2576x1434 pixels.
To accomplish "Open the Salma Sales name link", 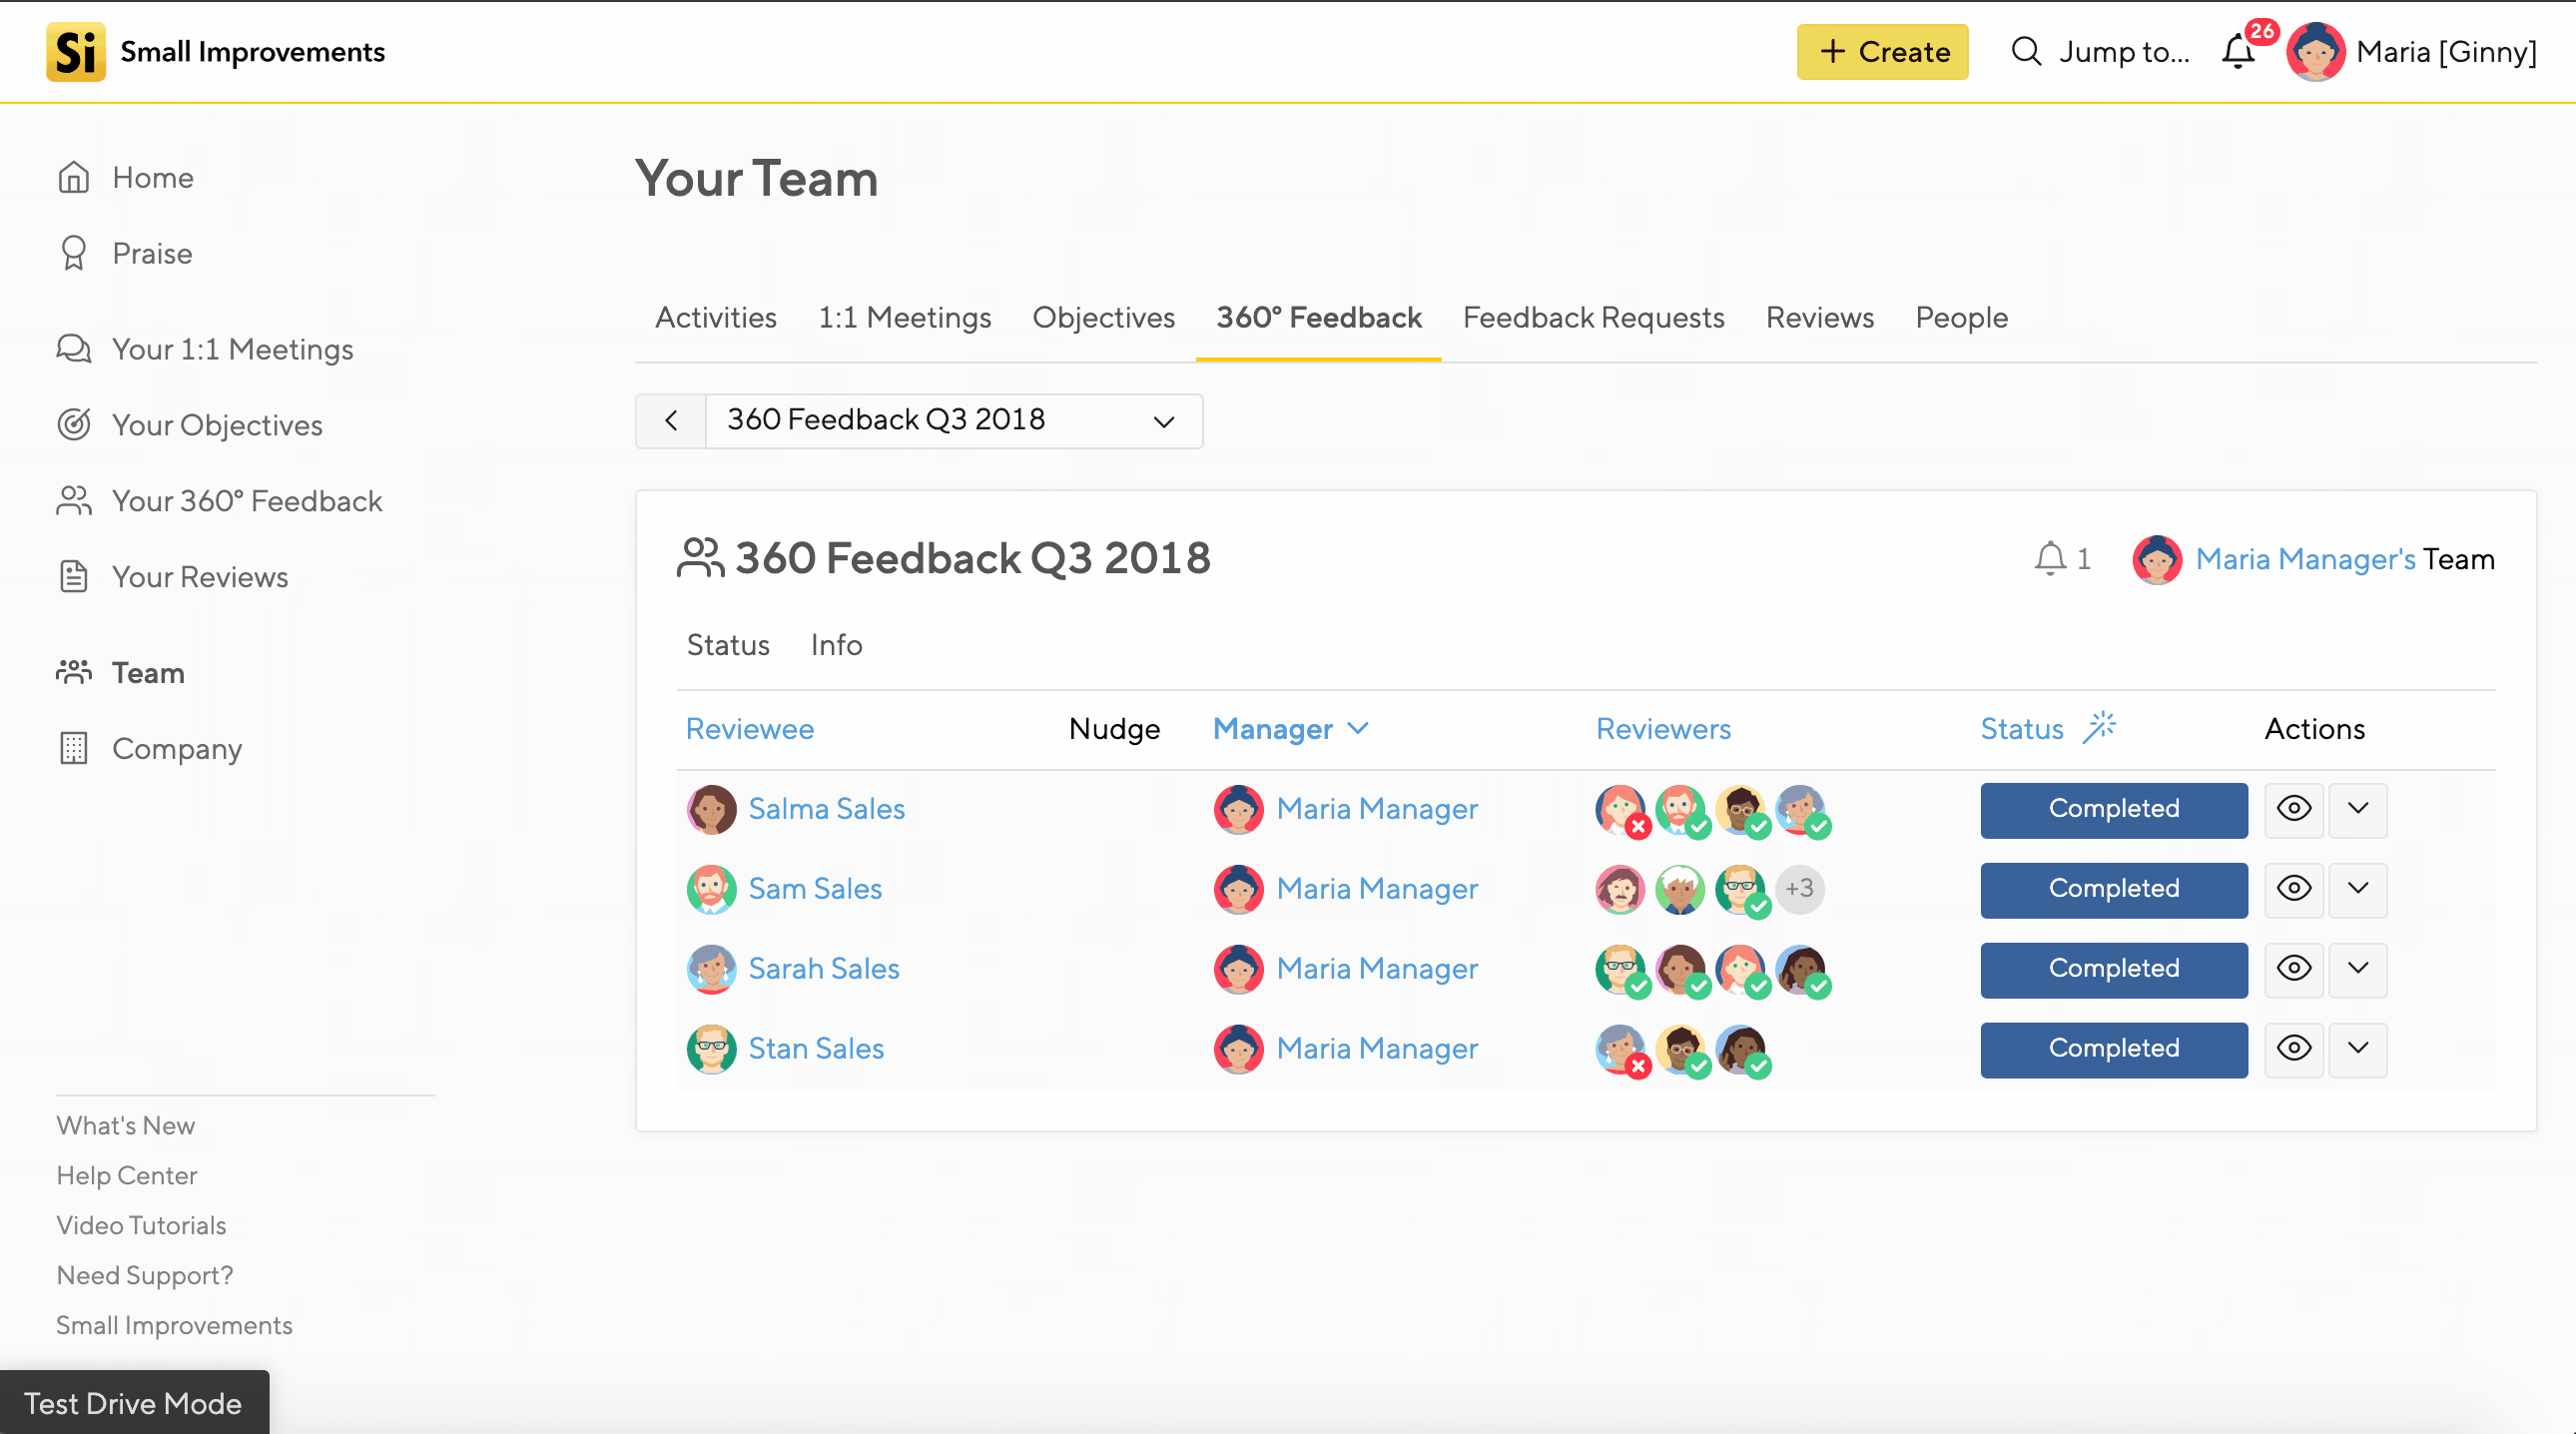I will click(x=827, y=809).
